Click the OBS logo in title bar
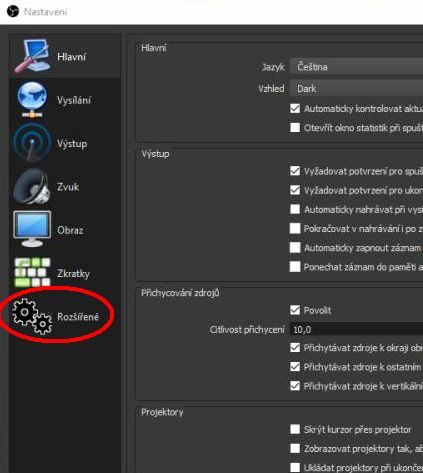 point(12,12)
